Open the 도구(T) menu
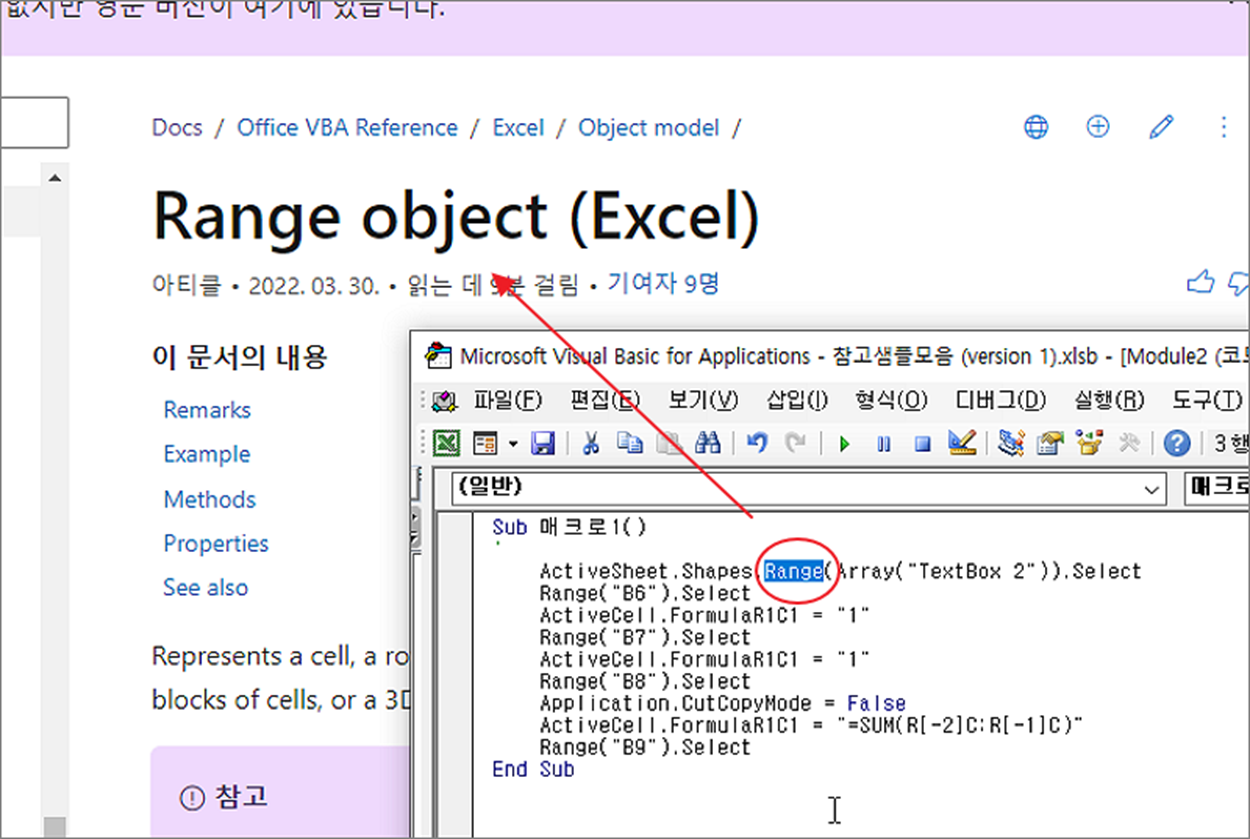 [1208, 401]
